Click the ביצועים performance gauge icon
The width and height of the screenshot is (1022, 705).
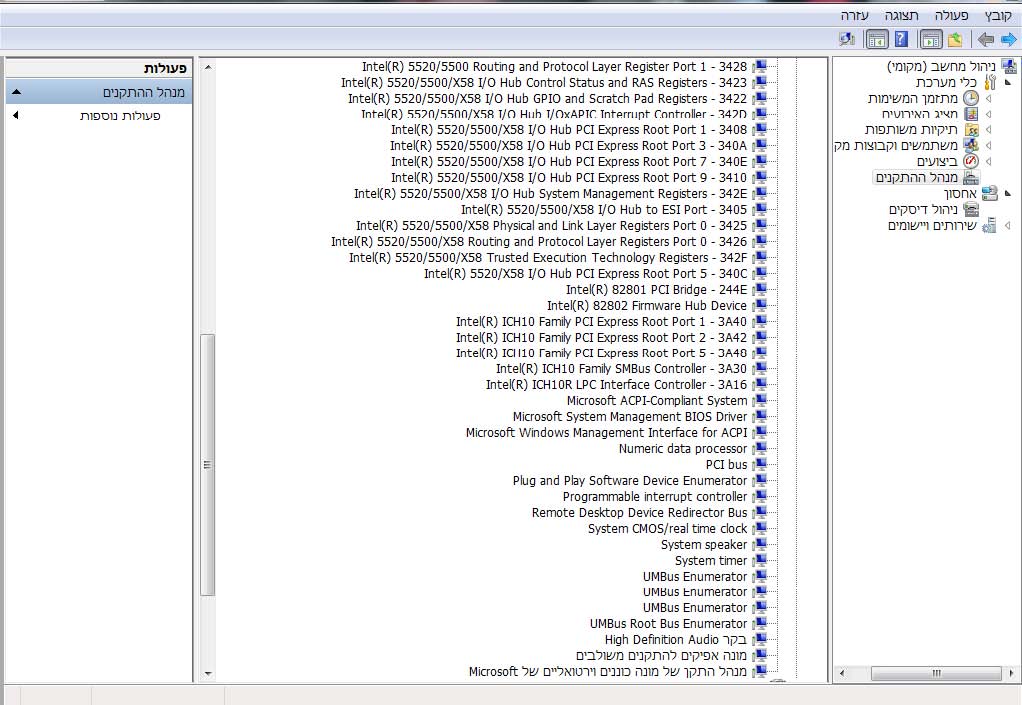(x=971, y=161)
